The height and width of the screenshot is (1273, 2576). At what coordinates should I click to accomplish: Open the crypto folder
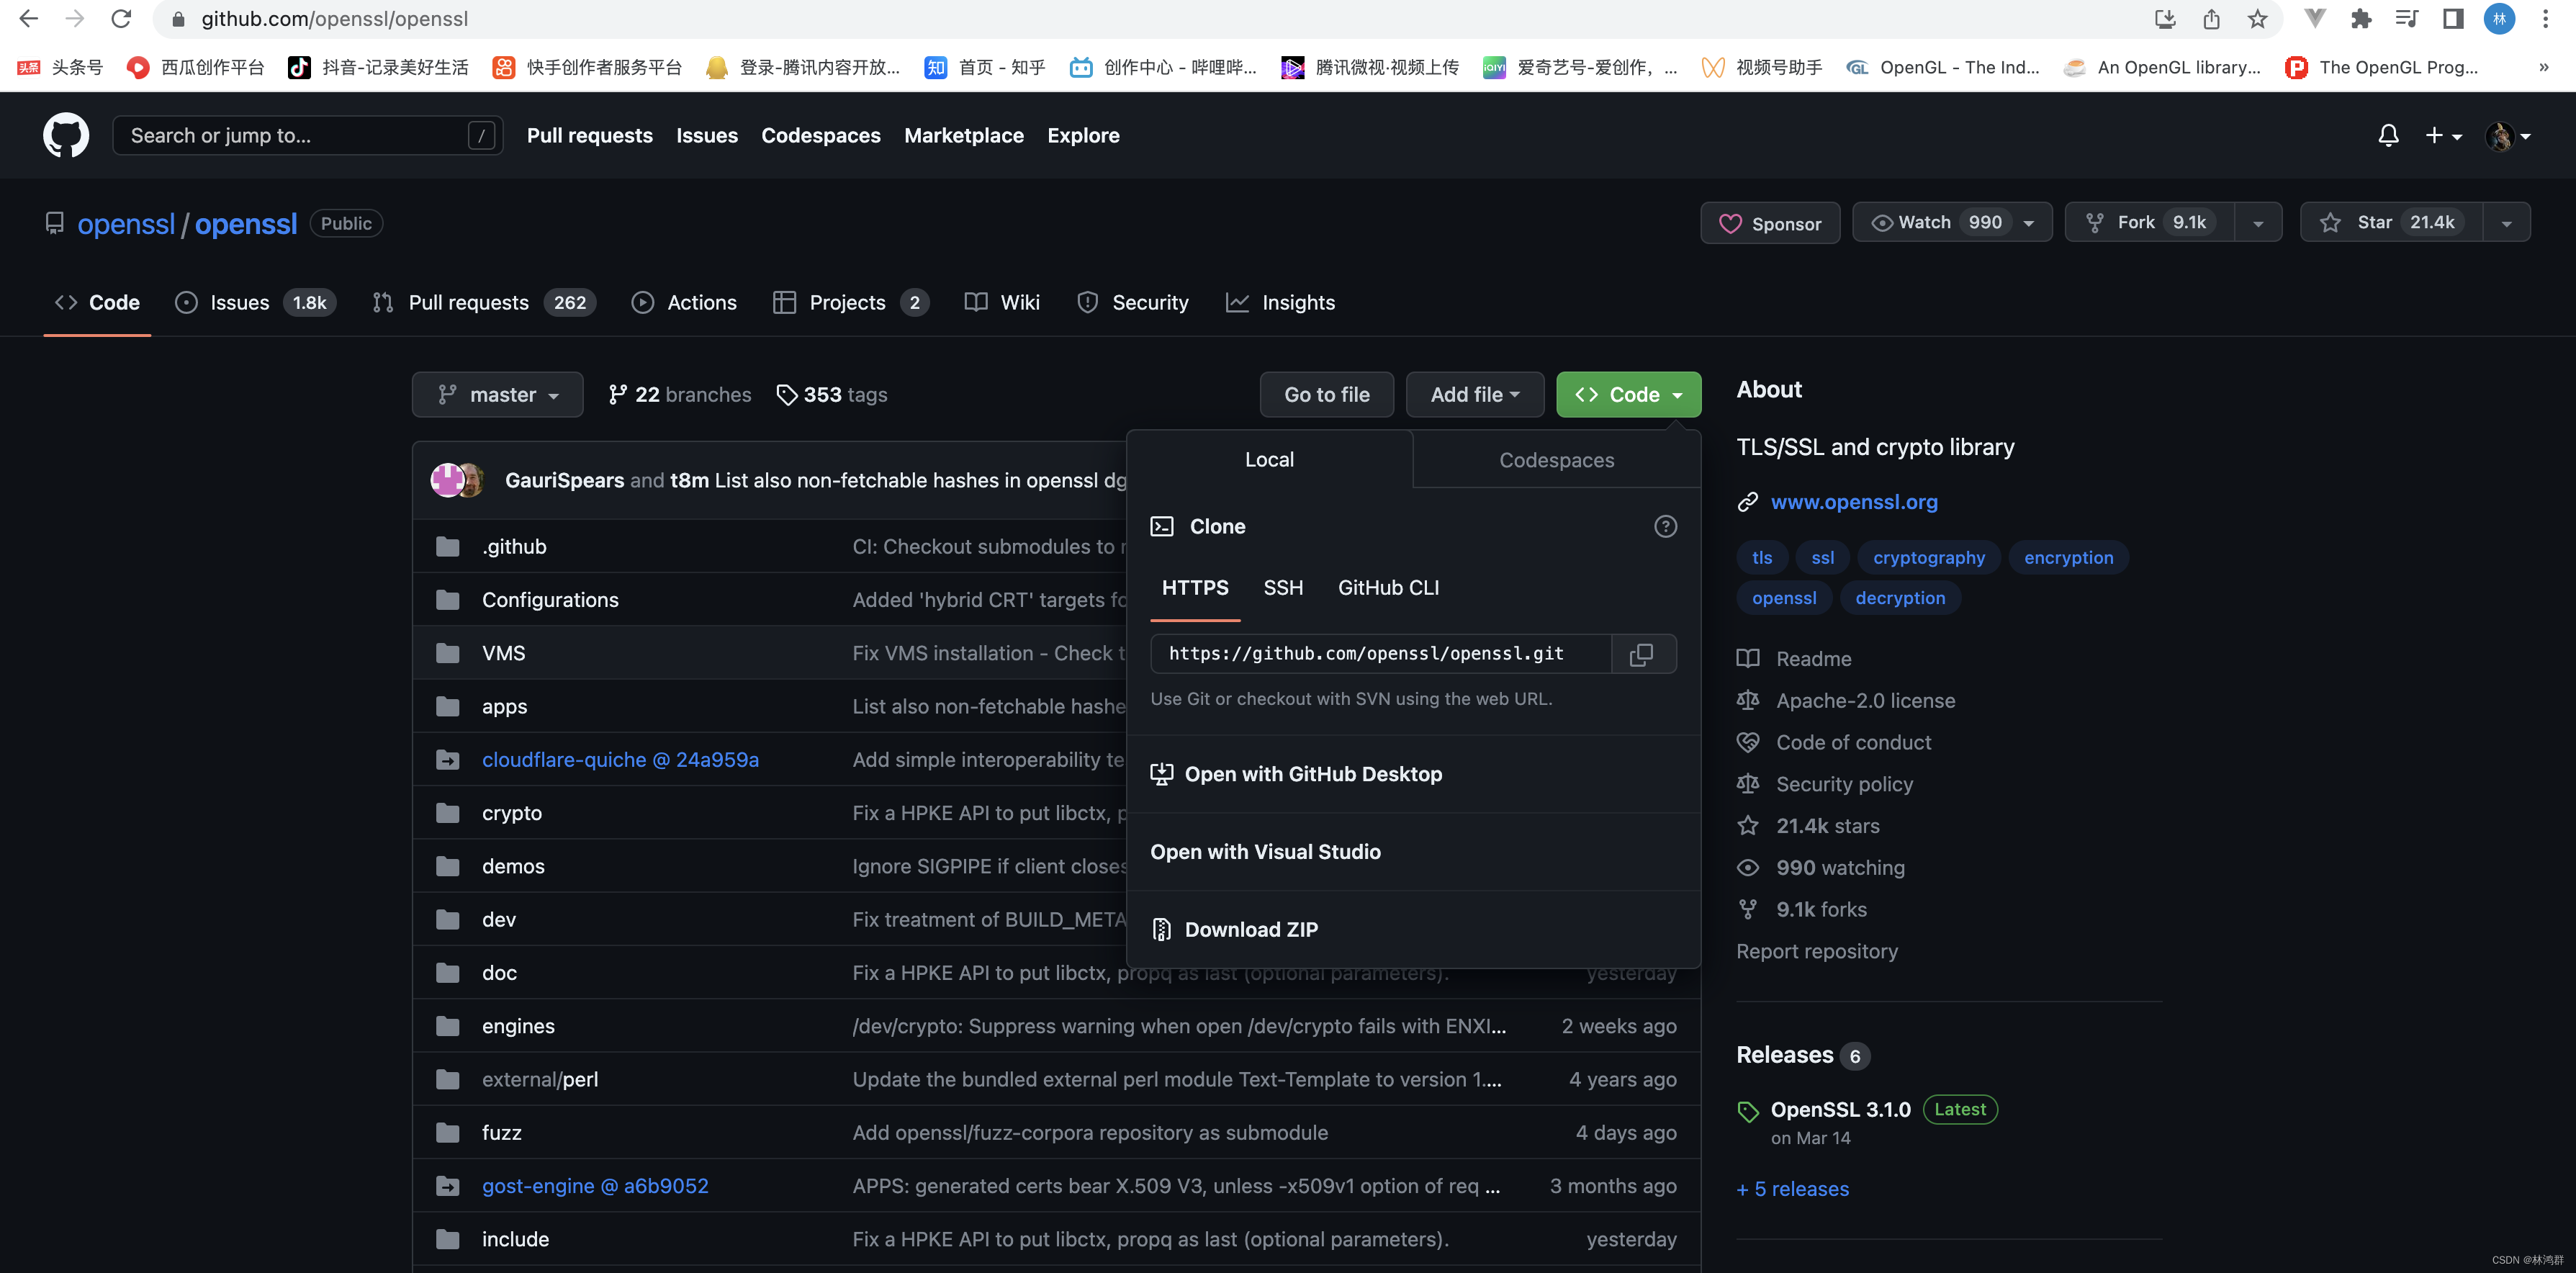tap(512, 813)
